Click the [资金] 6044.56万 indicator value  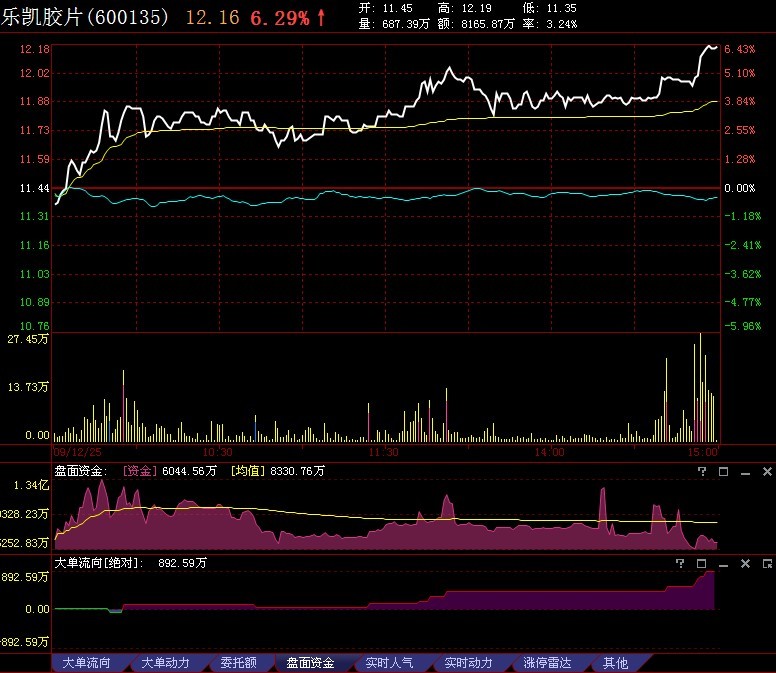170,471
